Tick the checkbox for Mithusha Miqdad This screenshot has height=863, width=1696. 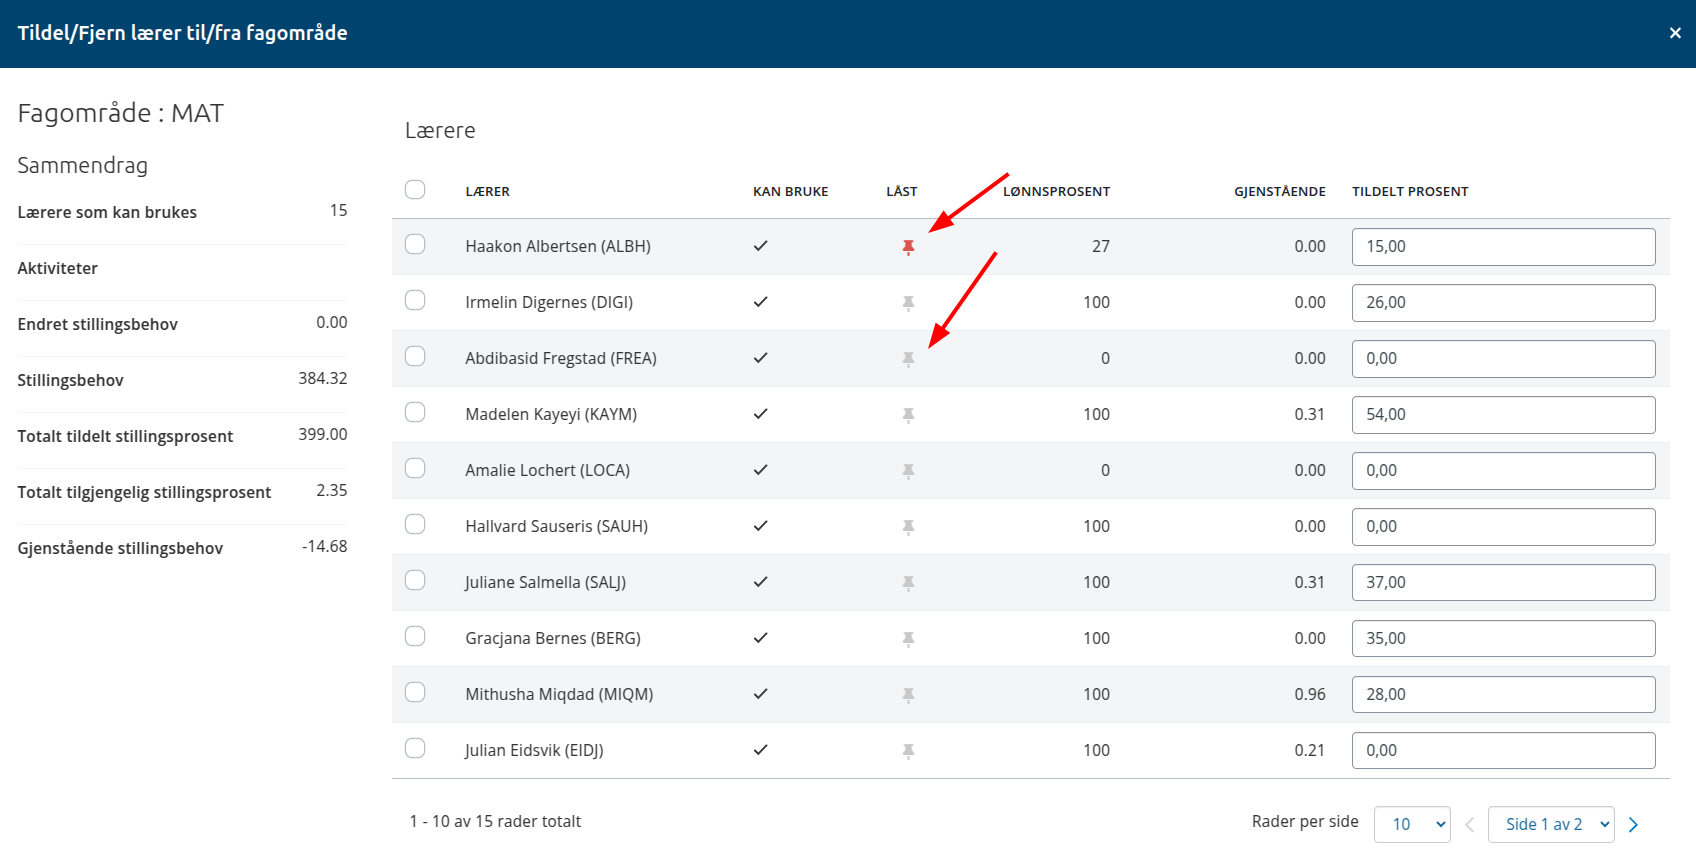coord(415,692)
